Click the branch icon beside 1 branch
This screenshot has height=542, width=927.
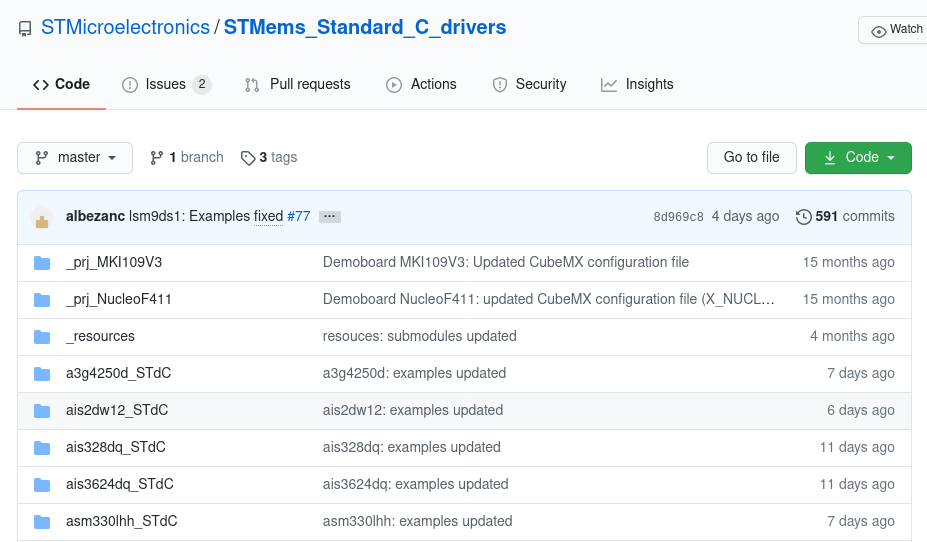point(157,158)
